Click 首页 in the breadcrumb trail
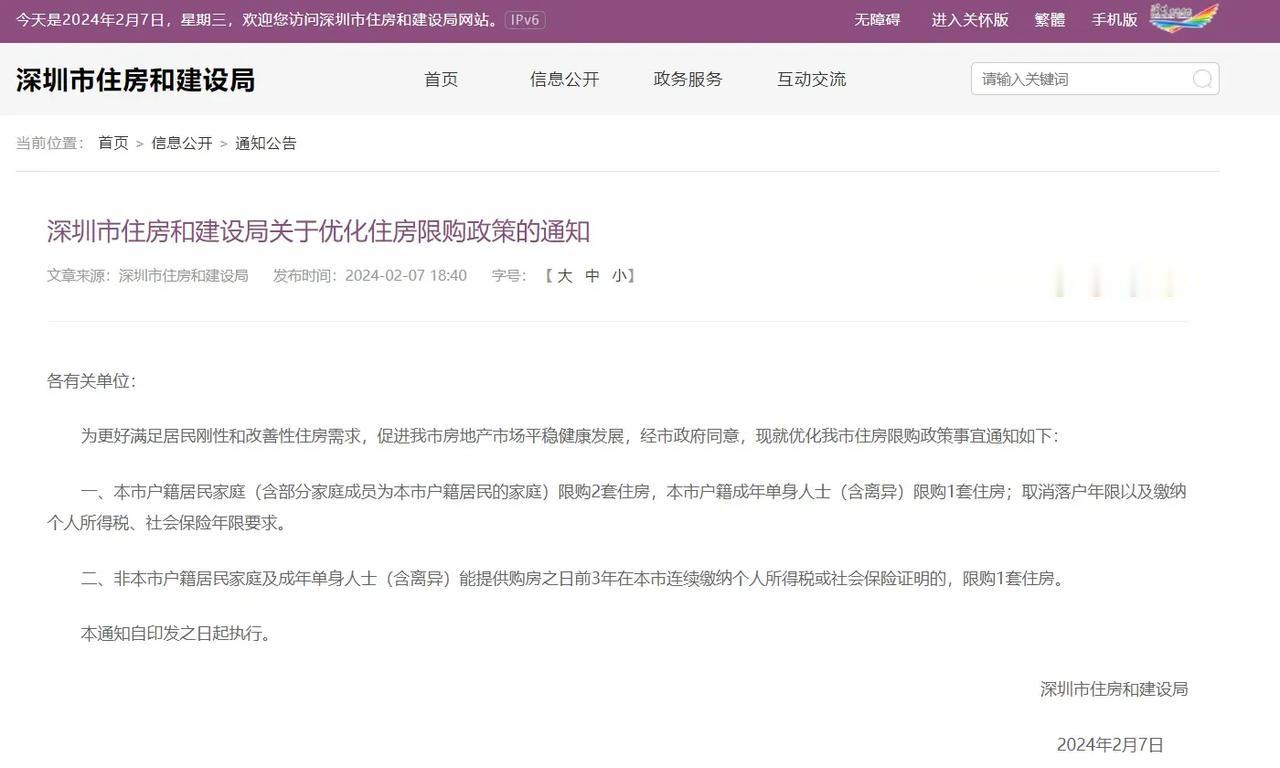This screenshot has width=1280, height=768. (113, 143)
